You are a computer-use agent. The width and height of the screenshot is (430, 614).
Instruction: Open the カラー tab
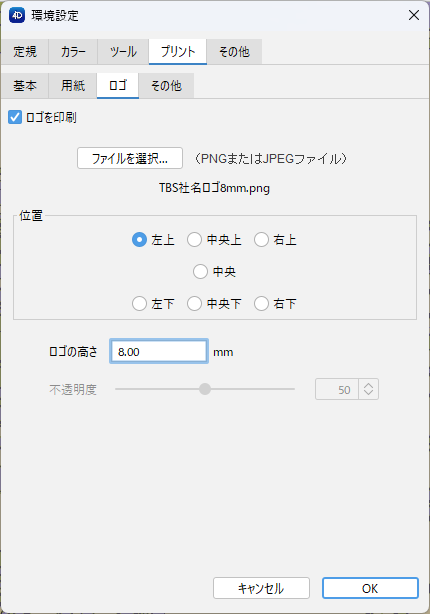[73, 52]
